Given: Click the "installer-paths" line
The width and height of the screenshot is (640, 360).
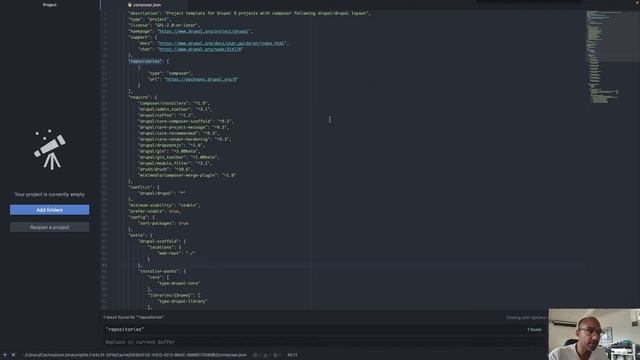Looking at the screenshot, I should (x=162, y=271).
